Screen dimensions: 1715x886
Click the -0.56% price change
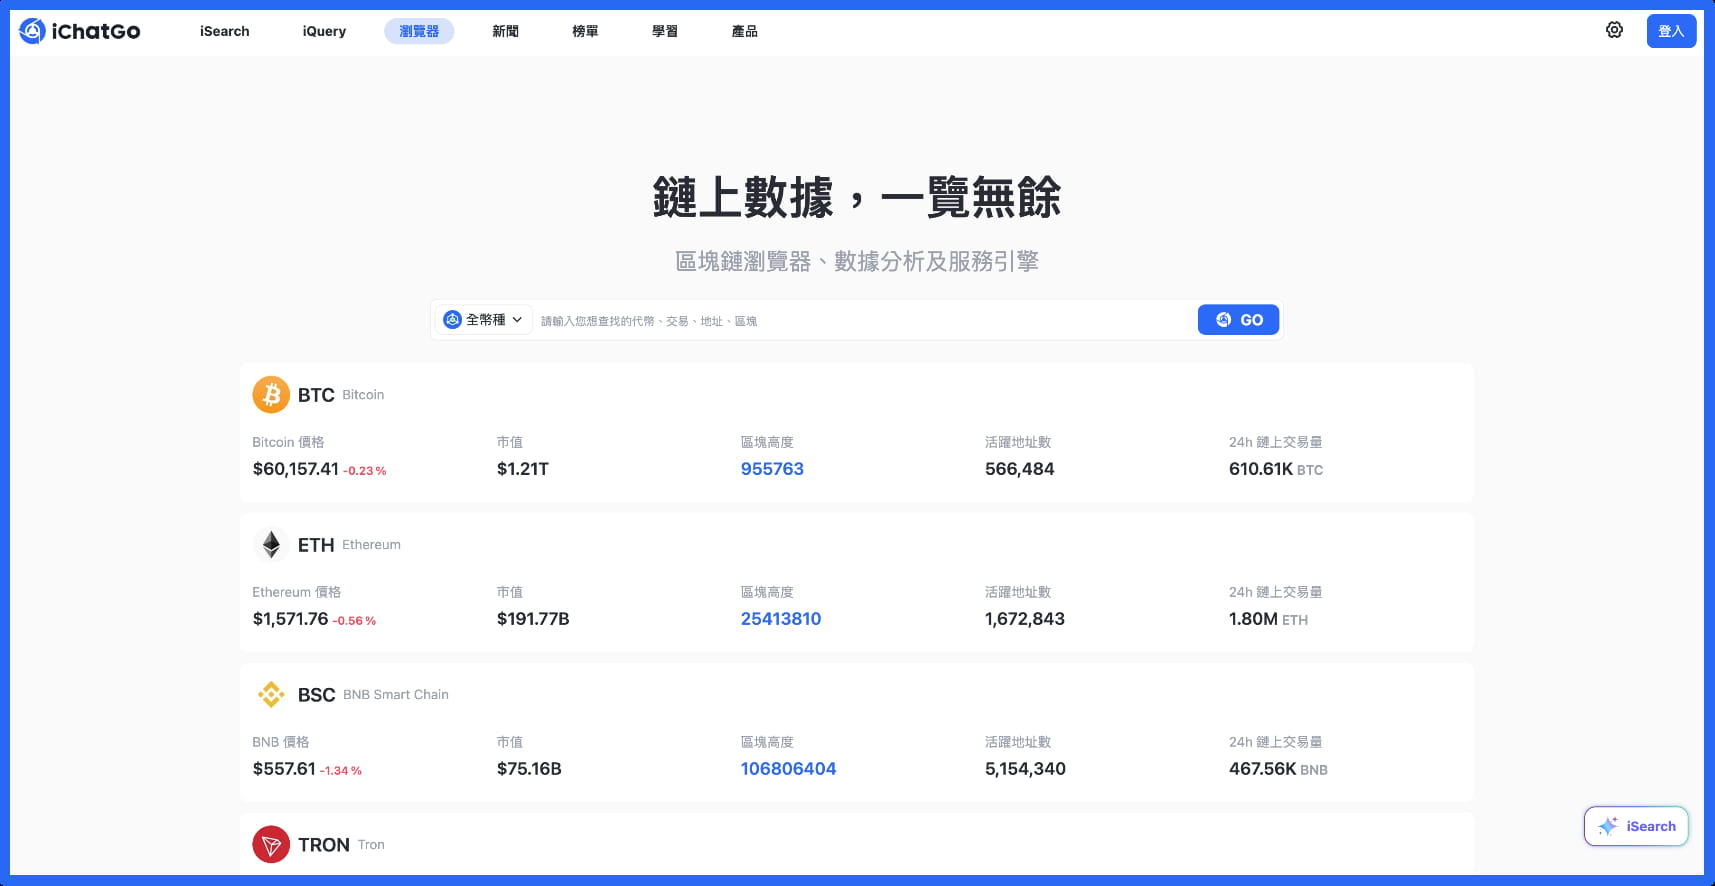pyautogui.click(x=355, y=621)
